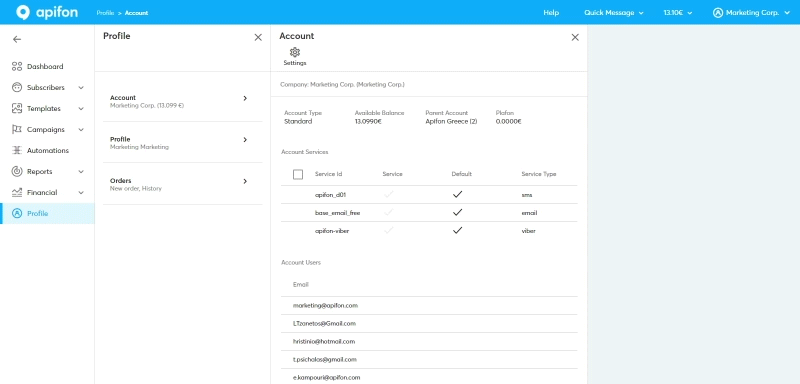The height and width of the screenshot is (384, 800).
Task: Click the Orders row chevron arrow
Action: click(x=245, y=181)
